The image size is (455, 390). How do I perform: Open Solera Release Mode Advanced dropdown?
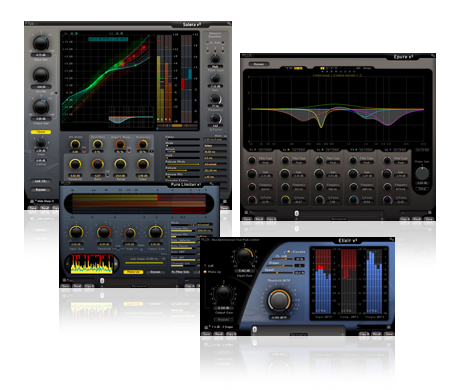(x=215, y=164)
